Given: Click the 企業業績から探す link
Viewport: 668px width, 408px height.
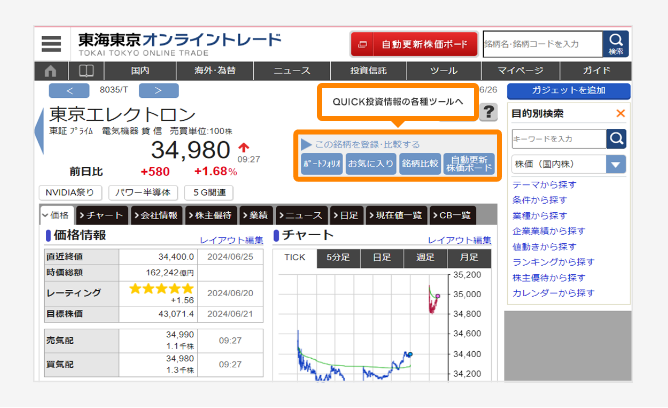Looking at the screenshot, I should coord(549,231).
